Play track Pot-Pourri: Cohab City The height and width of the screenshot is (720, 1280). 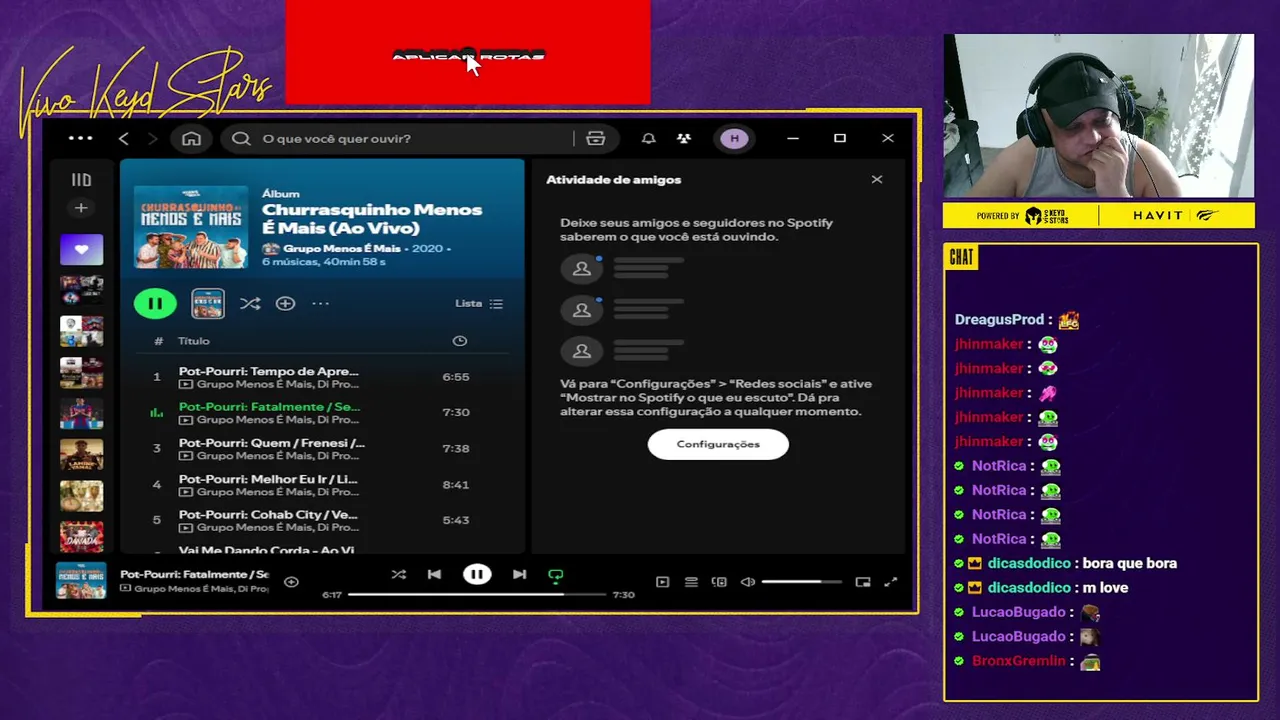click(322, 520)
